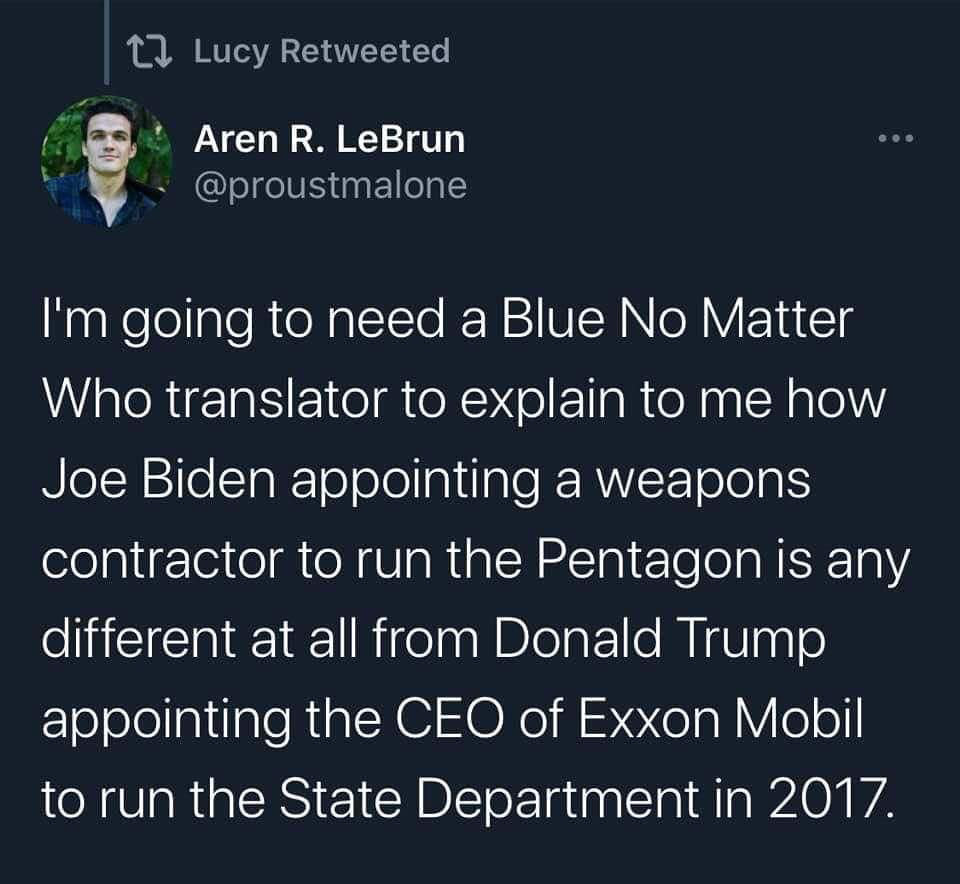960x884 pixels.
Task: Click the name Donald Trump in tweet
Action: [659, 639]
